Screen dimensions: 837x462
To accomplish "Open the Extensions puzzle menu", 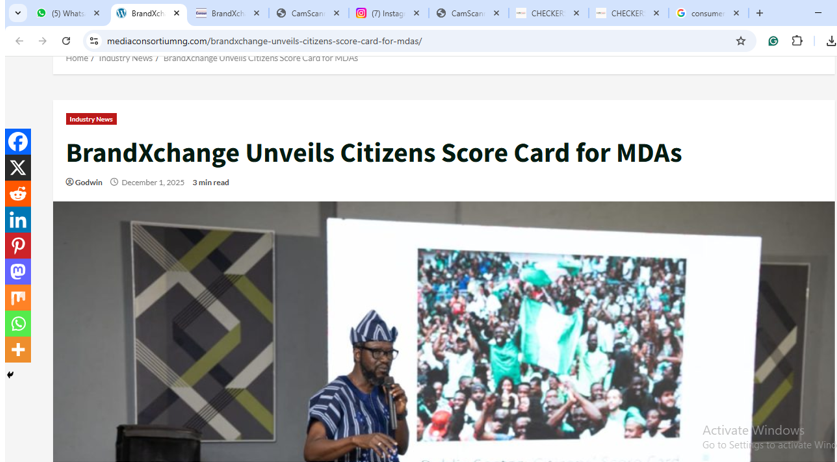I will (x=797, y=41).
